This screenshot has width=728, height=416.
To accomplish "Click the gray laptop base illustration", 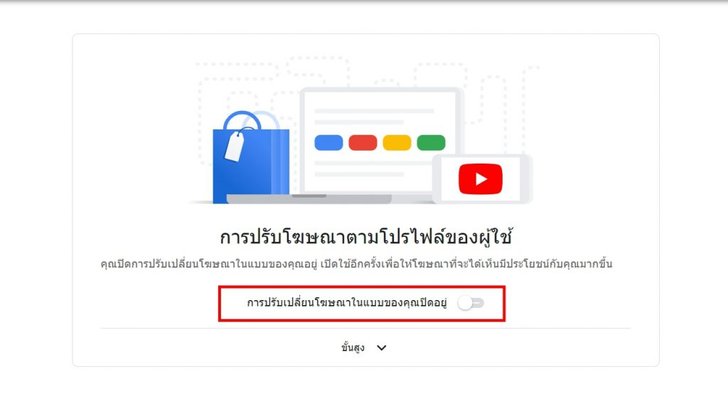I will 309,199.
